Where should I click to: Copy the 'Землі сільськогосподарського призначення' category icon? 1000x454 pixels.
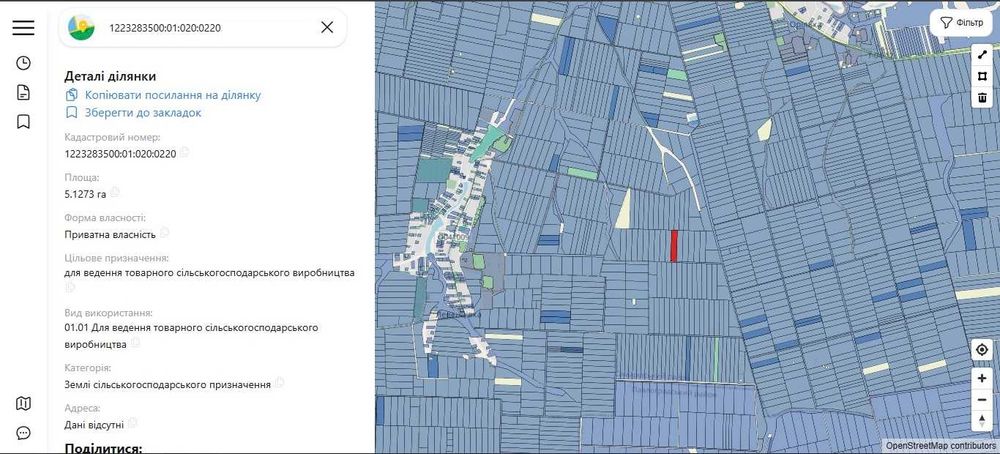[x=279, y=383]
